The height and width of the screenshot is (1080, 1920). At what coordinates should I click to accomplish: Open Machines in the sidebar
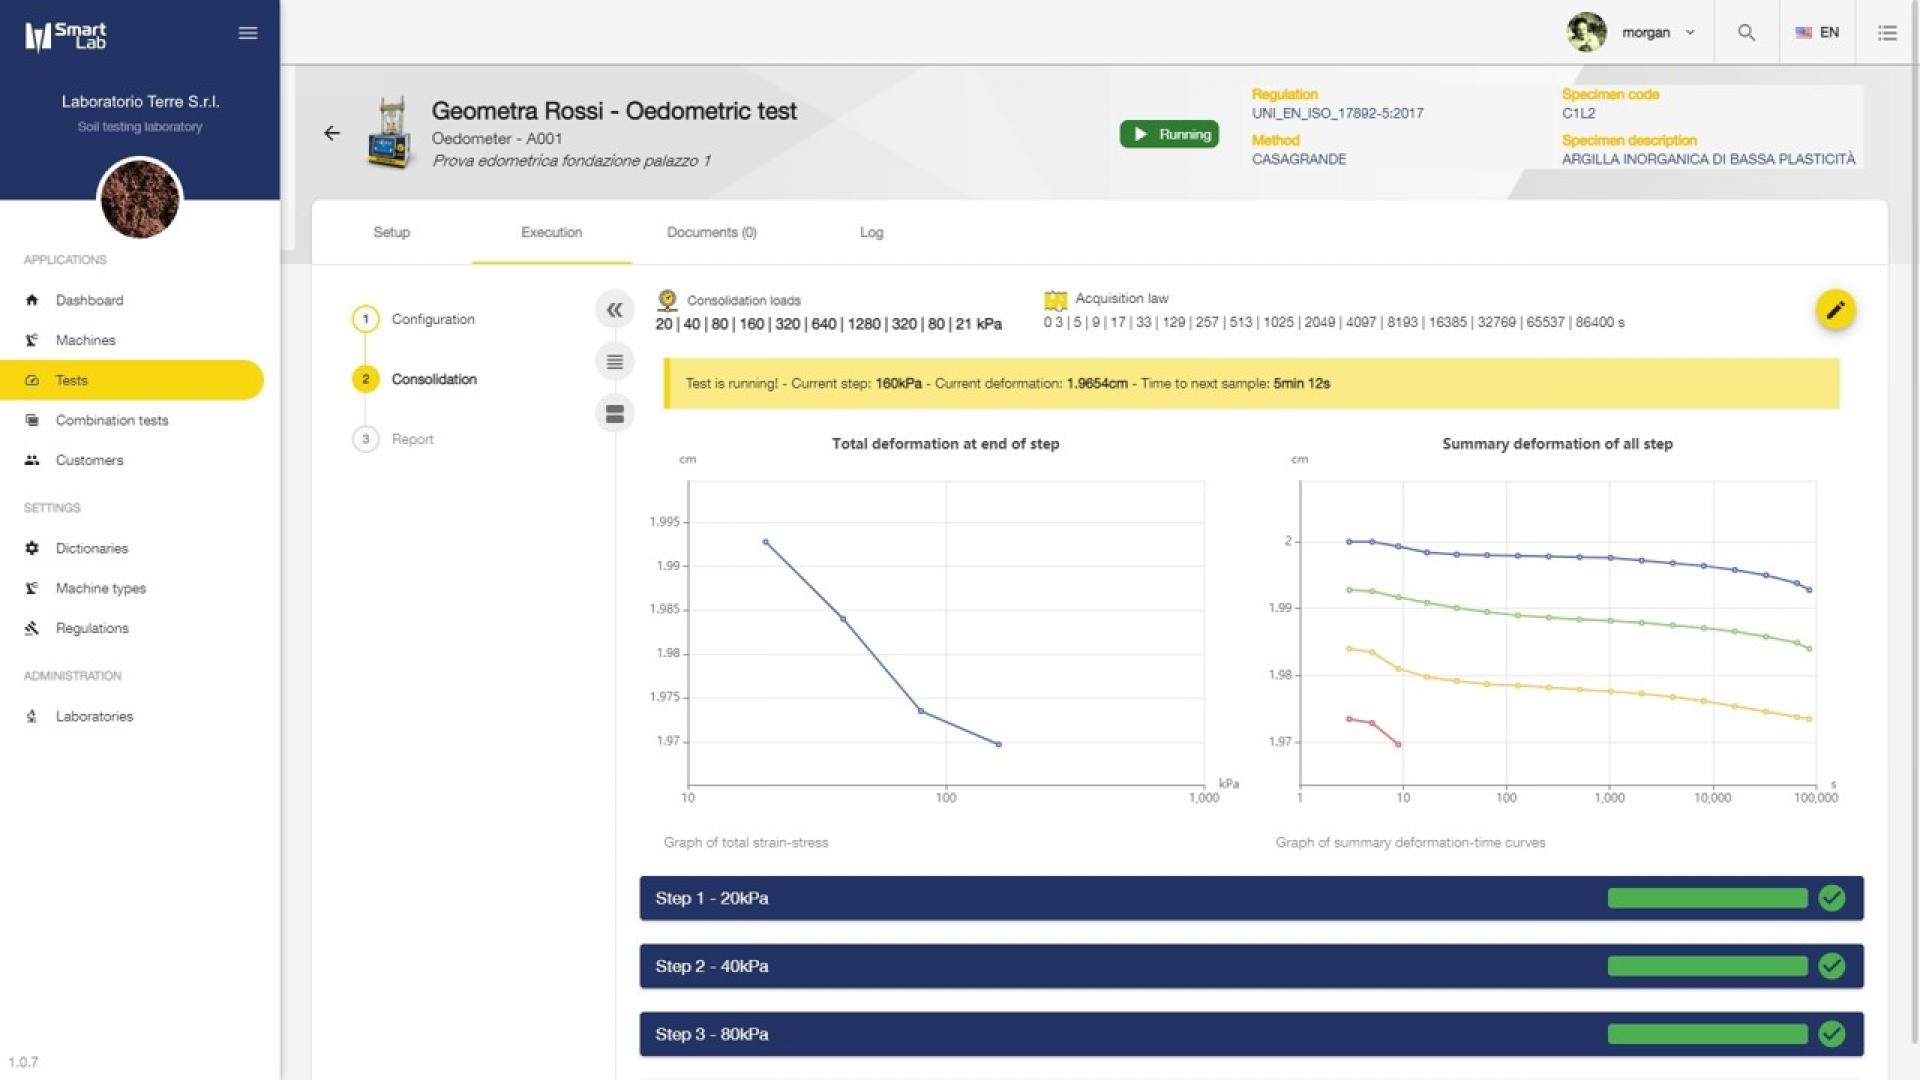pyautogui.click(x=85, y=340)
